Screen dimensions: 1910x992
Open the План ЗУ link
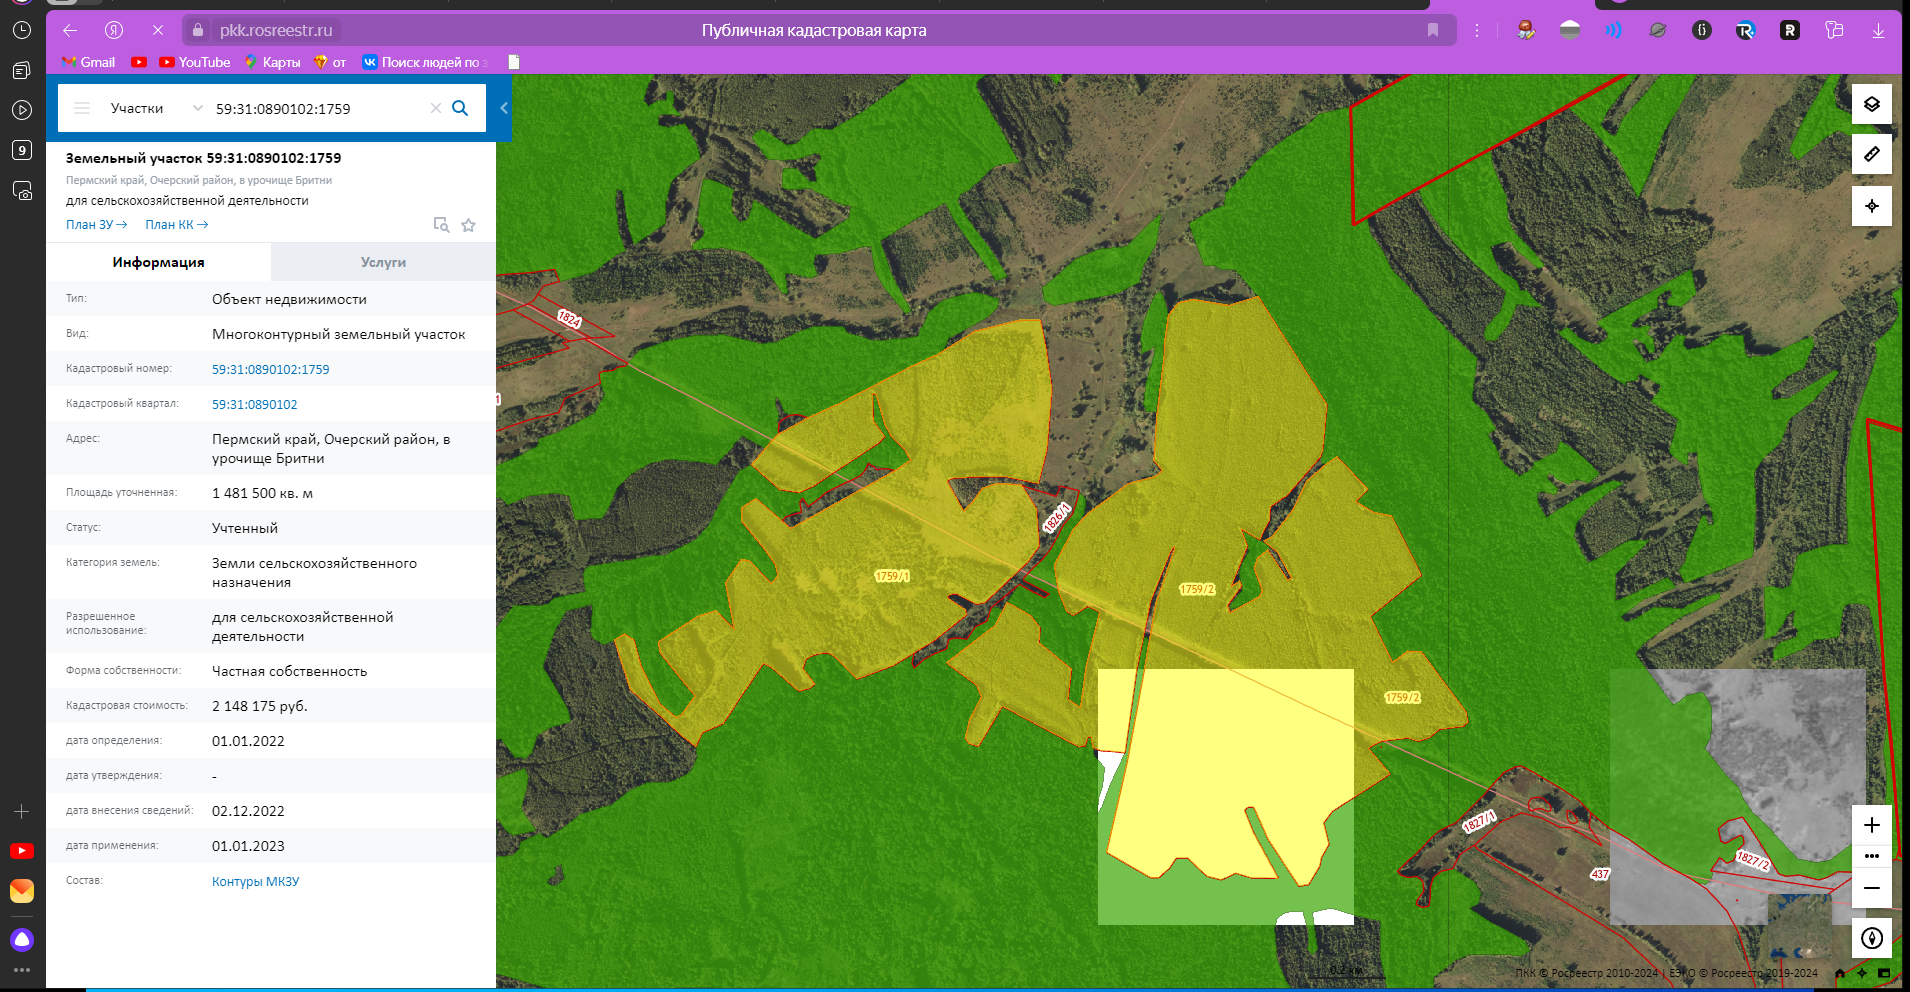point(96,225)
